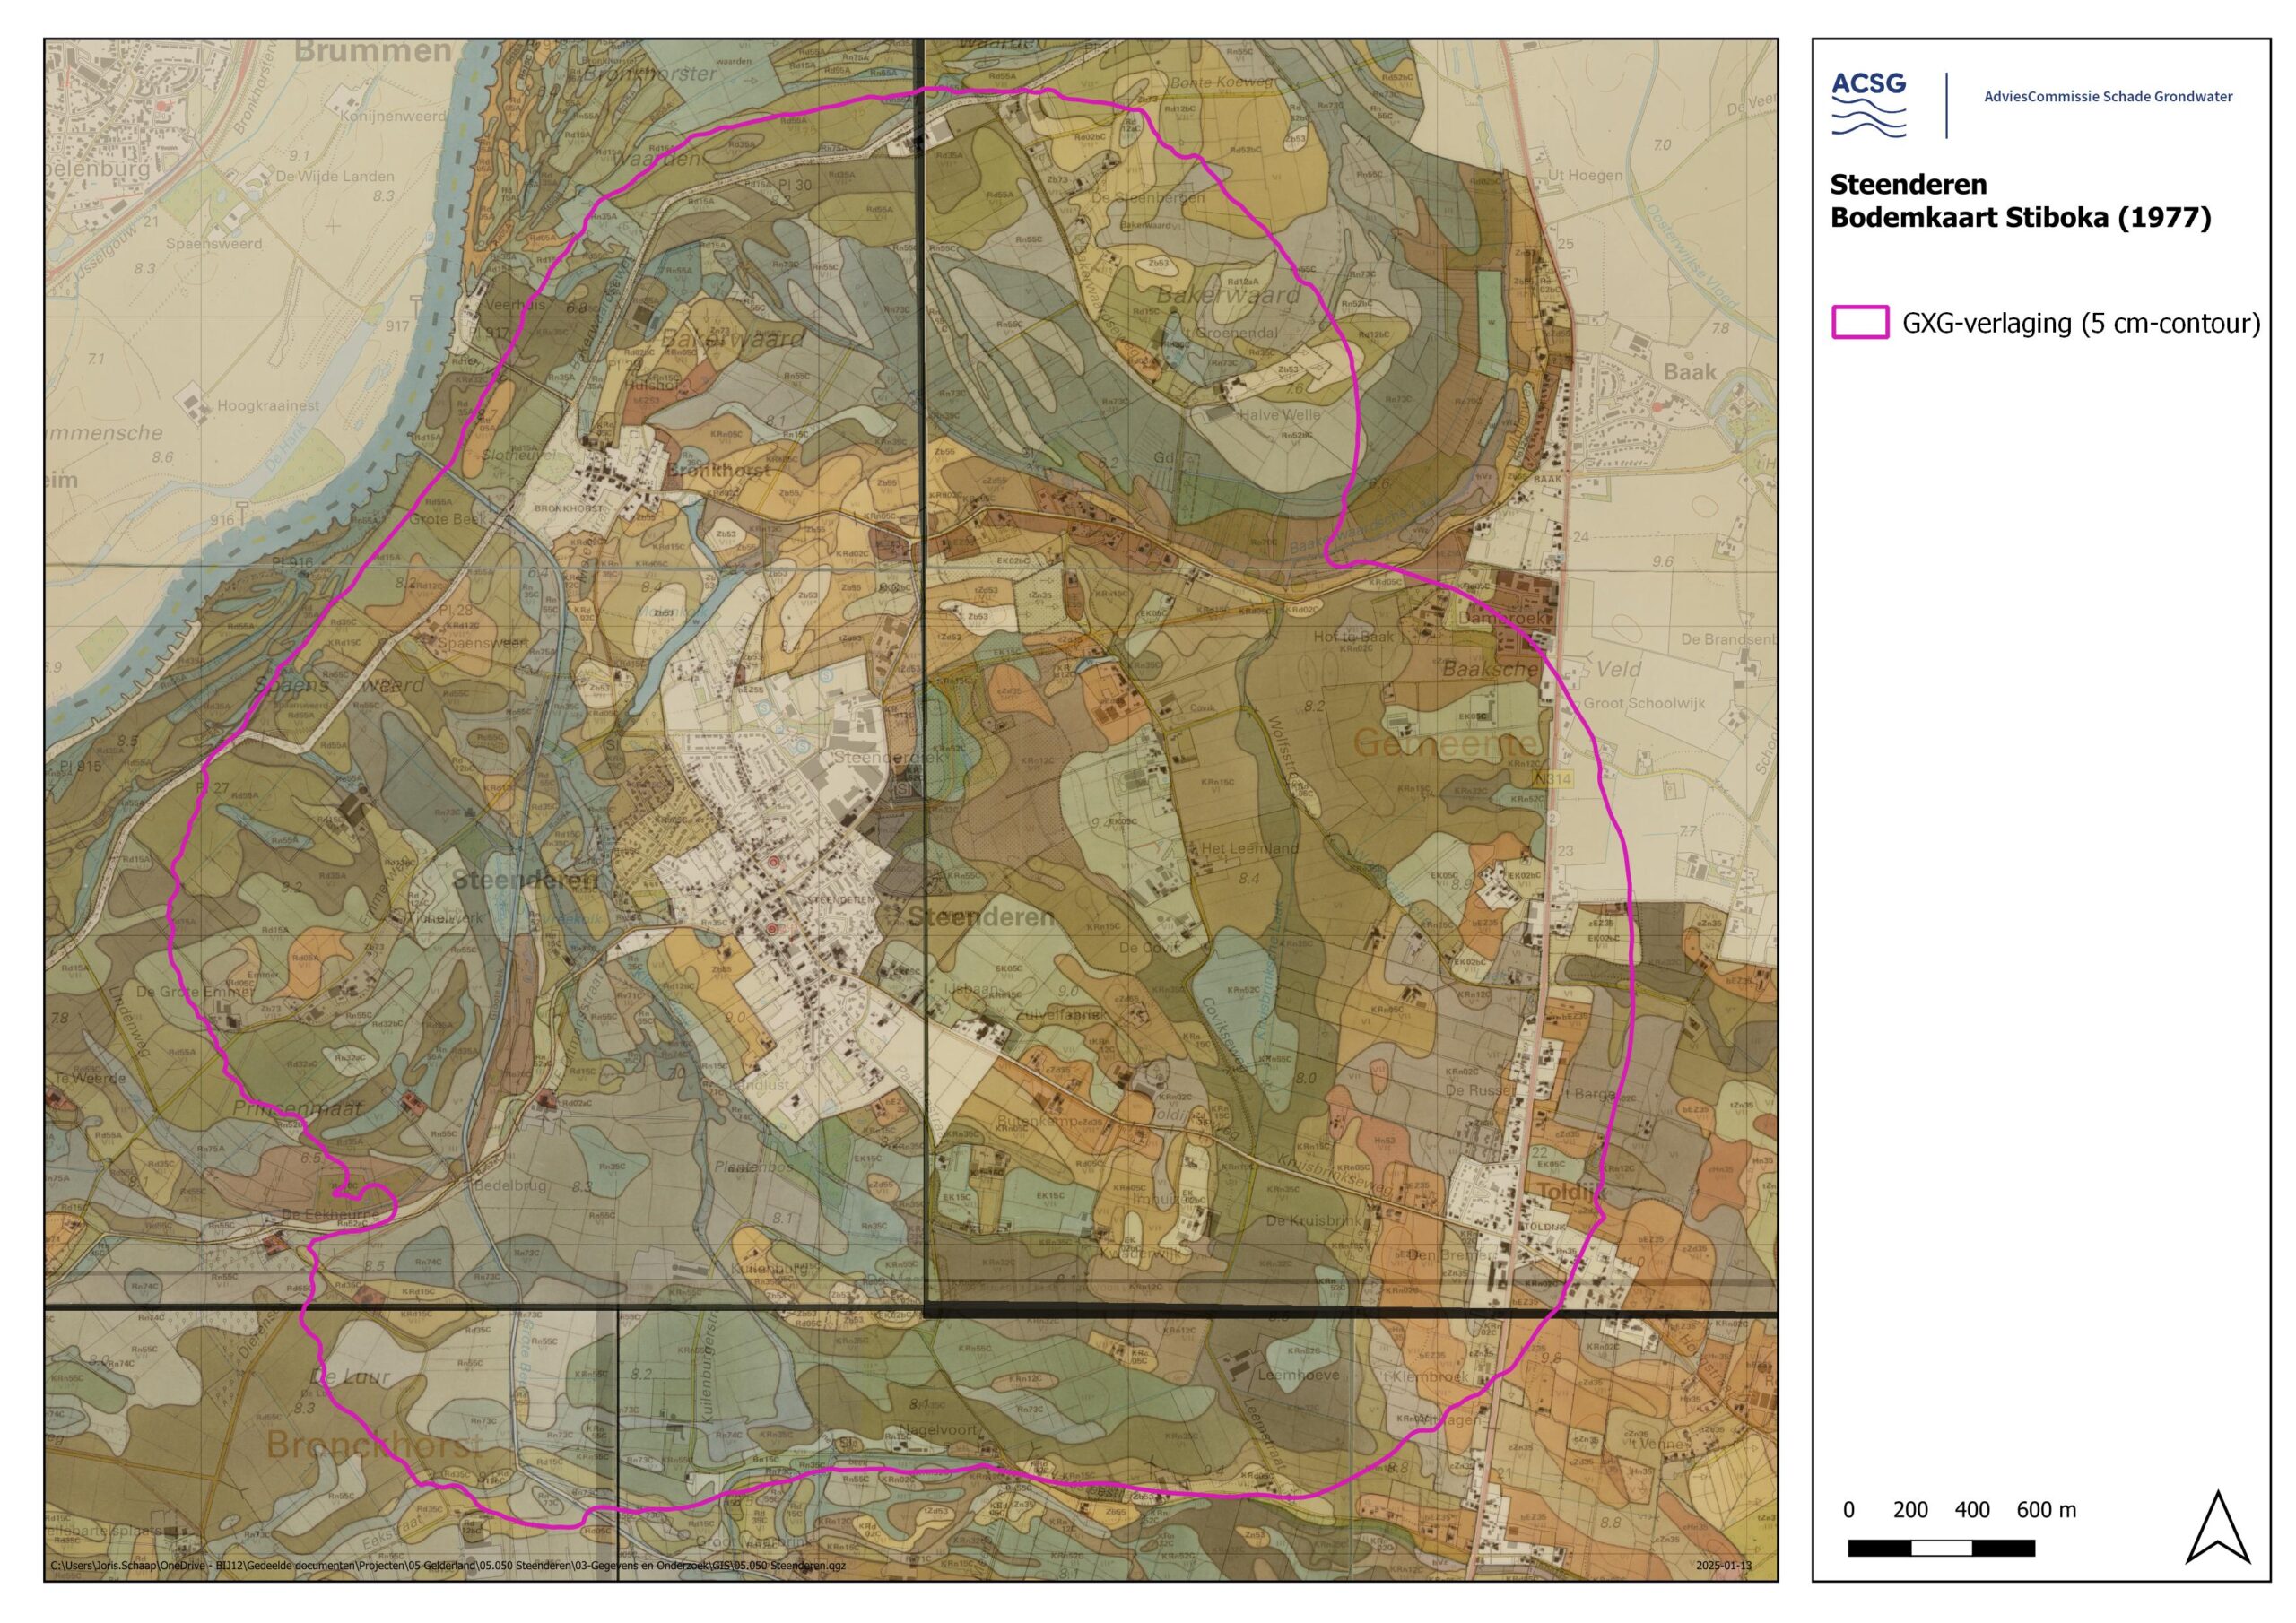2296x1623 pixels.
Task: Click the Het Leemland label
Action: tap(1250, 848)
